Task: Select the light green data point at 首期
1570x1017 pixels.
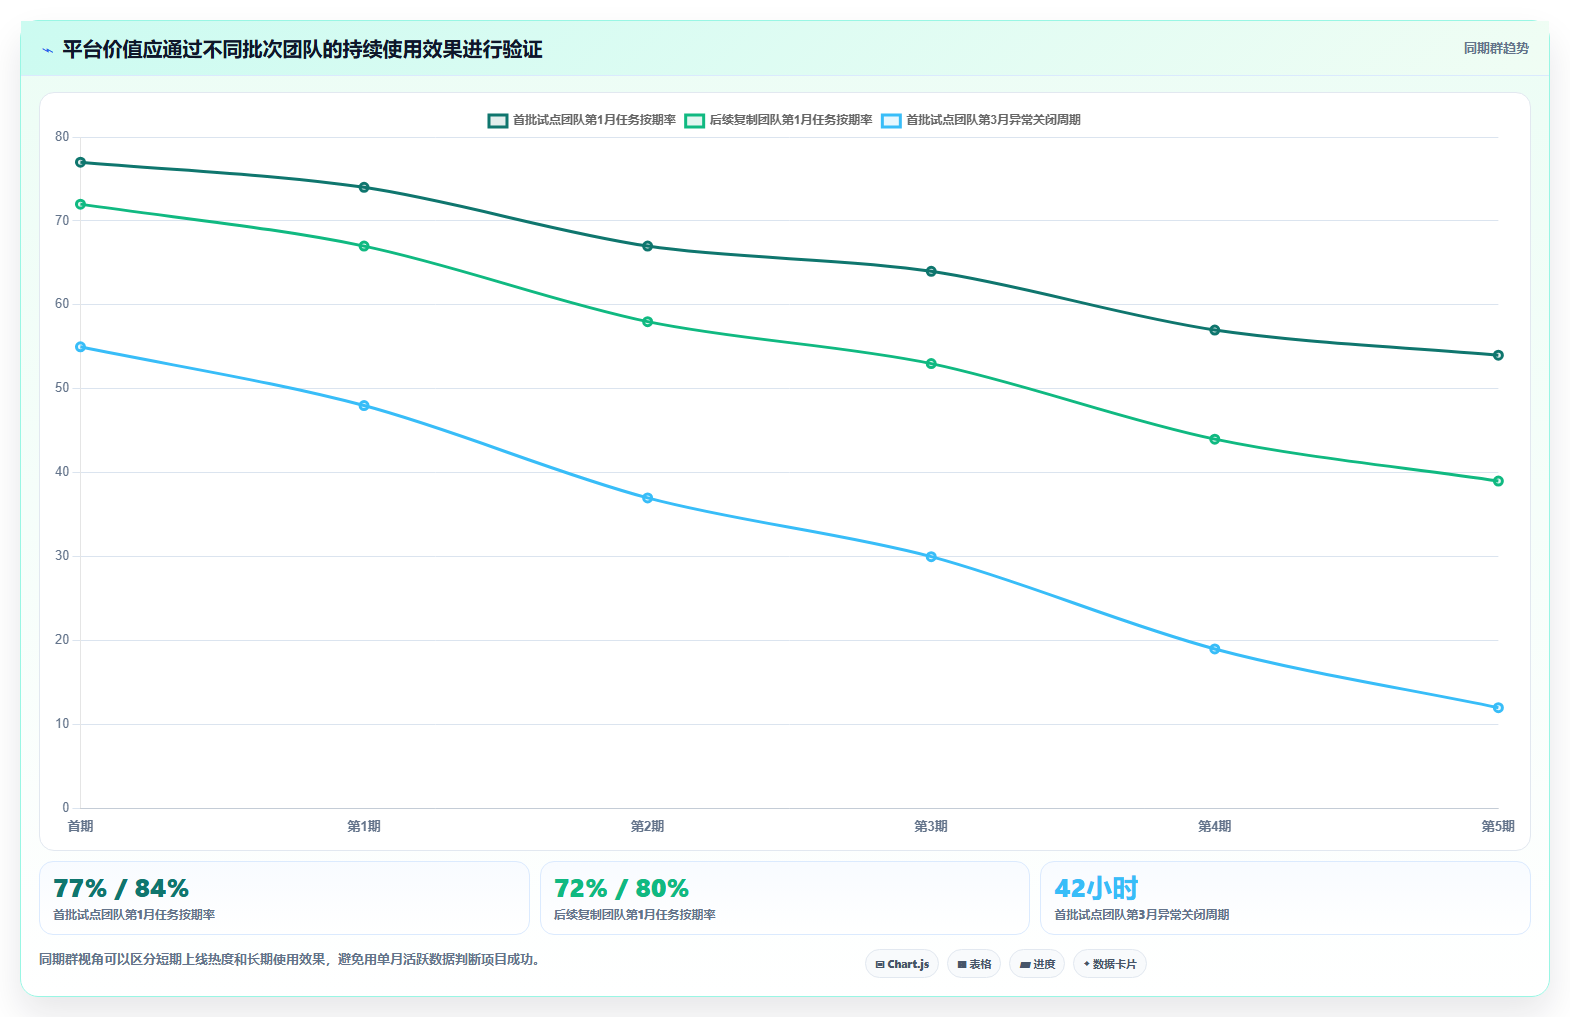Action: coord(81,204)
